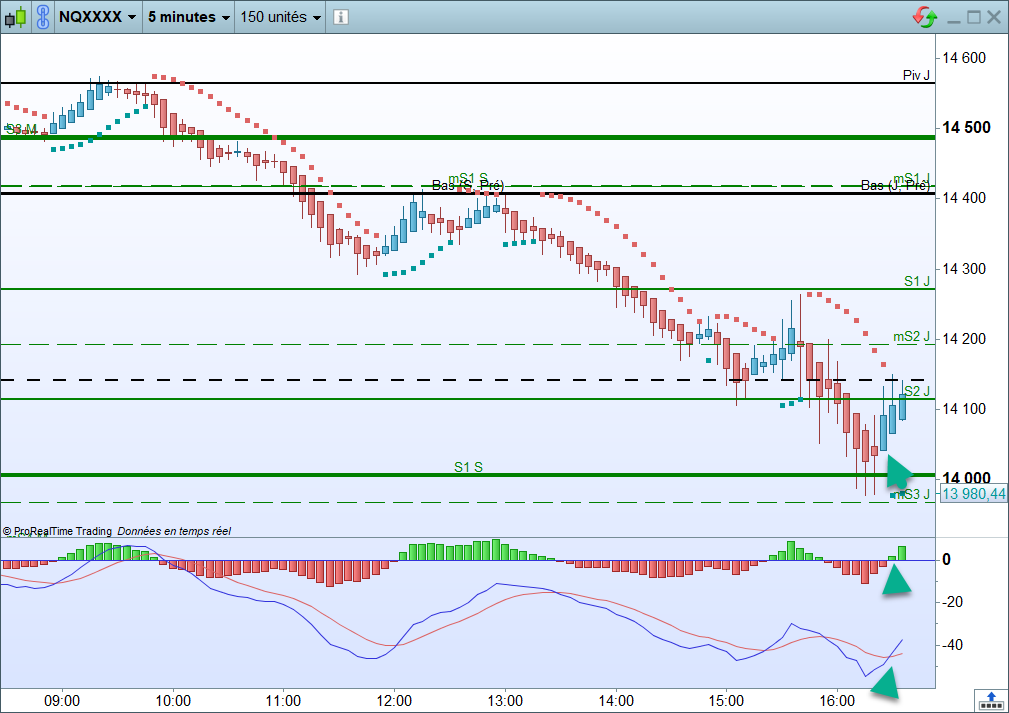
Task: Click the 14 000 price axis value
Action: point(966,478)
